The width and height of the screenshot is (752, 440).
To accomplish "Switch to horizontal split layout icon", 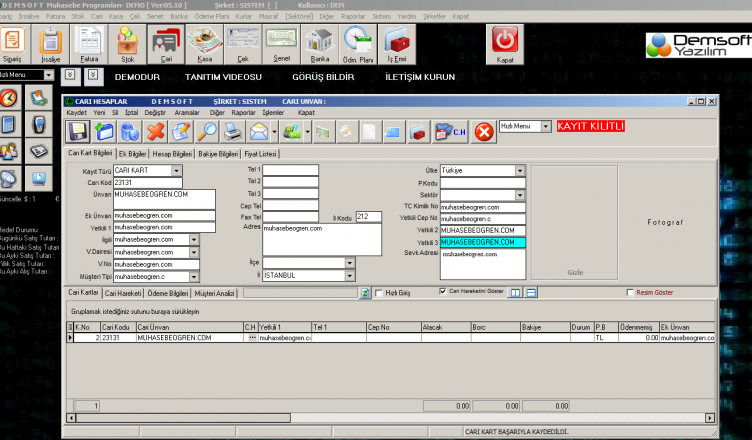I will coord(531,293).
